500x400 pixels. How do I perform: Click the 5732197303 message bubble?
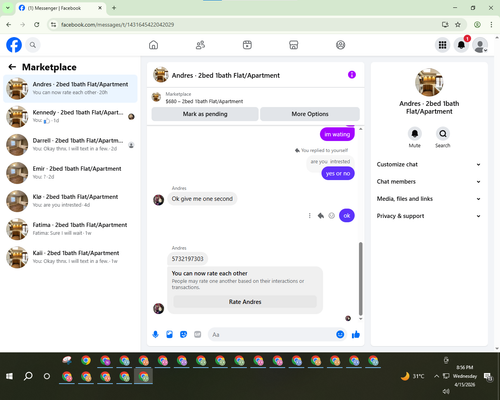[187, 259]
